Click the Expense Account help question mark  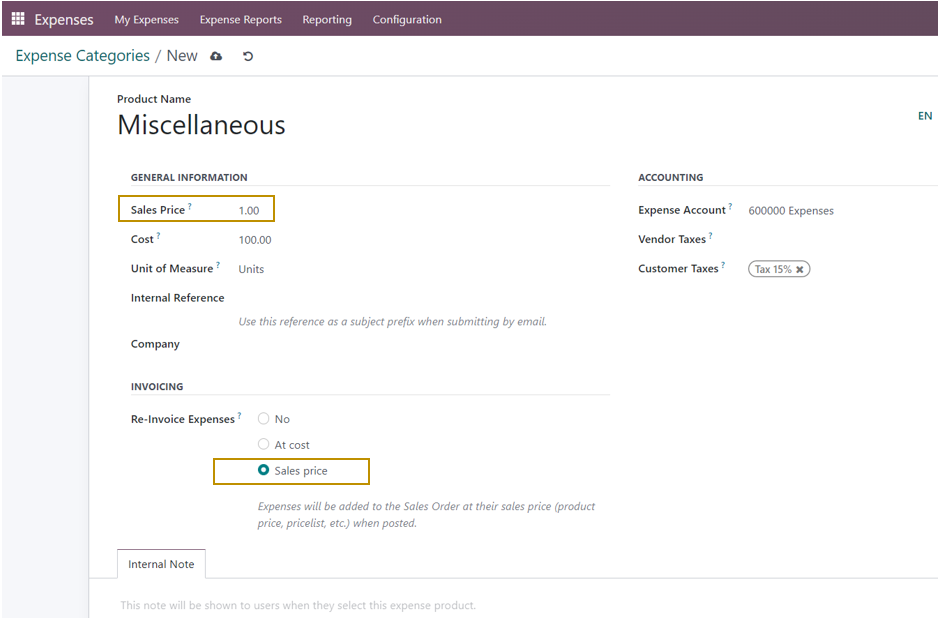click(x=730, y=207)
